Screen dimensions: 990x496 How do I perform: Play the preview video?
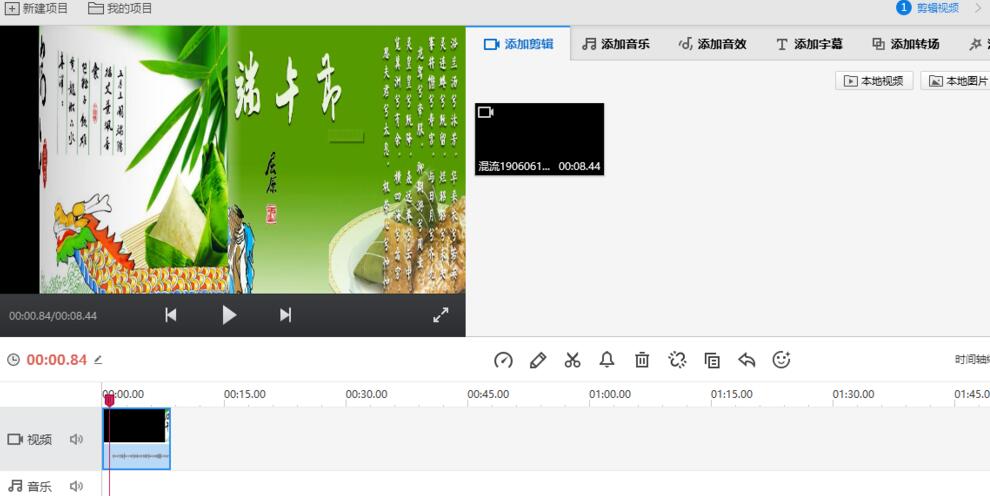pyautogui.click(x=229, y=315)
